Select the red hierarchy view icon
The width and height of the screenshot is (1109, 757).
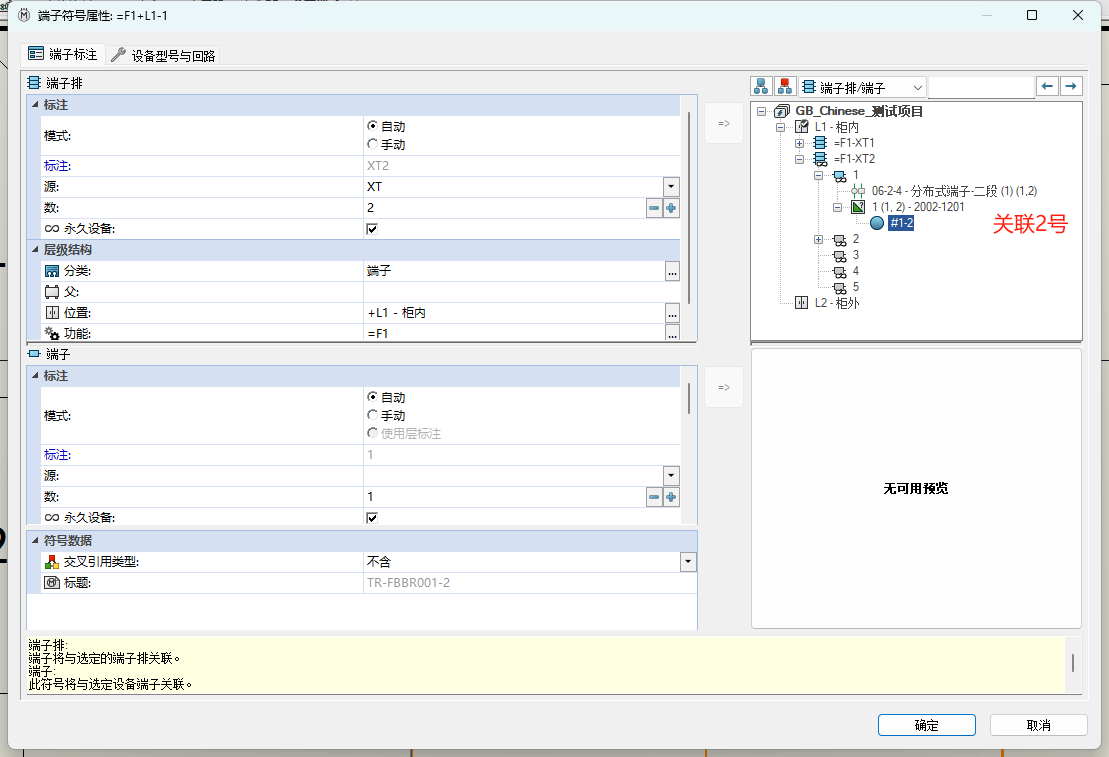pyautogui.click(x=784, y=86)
